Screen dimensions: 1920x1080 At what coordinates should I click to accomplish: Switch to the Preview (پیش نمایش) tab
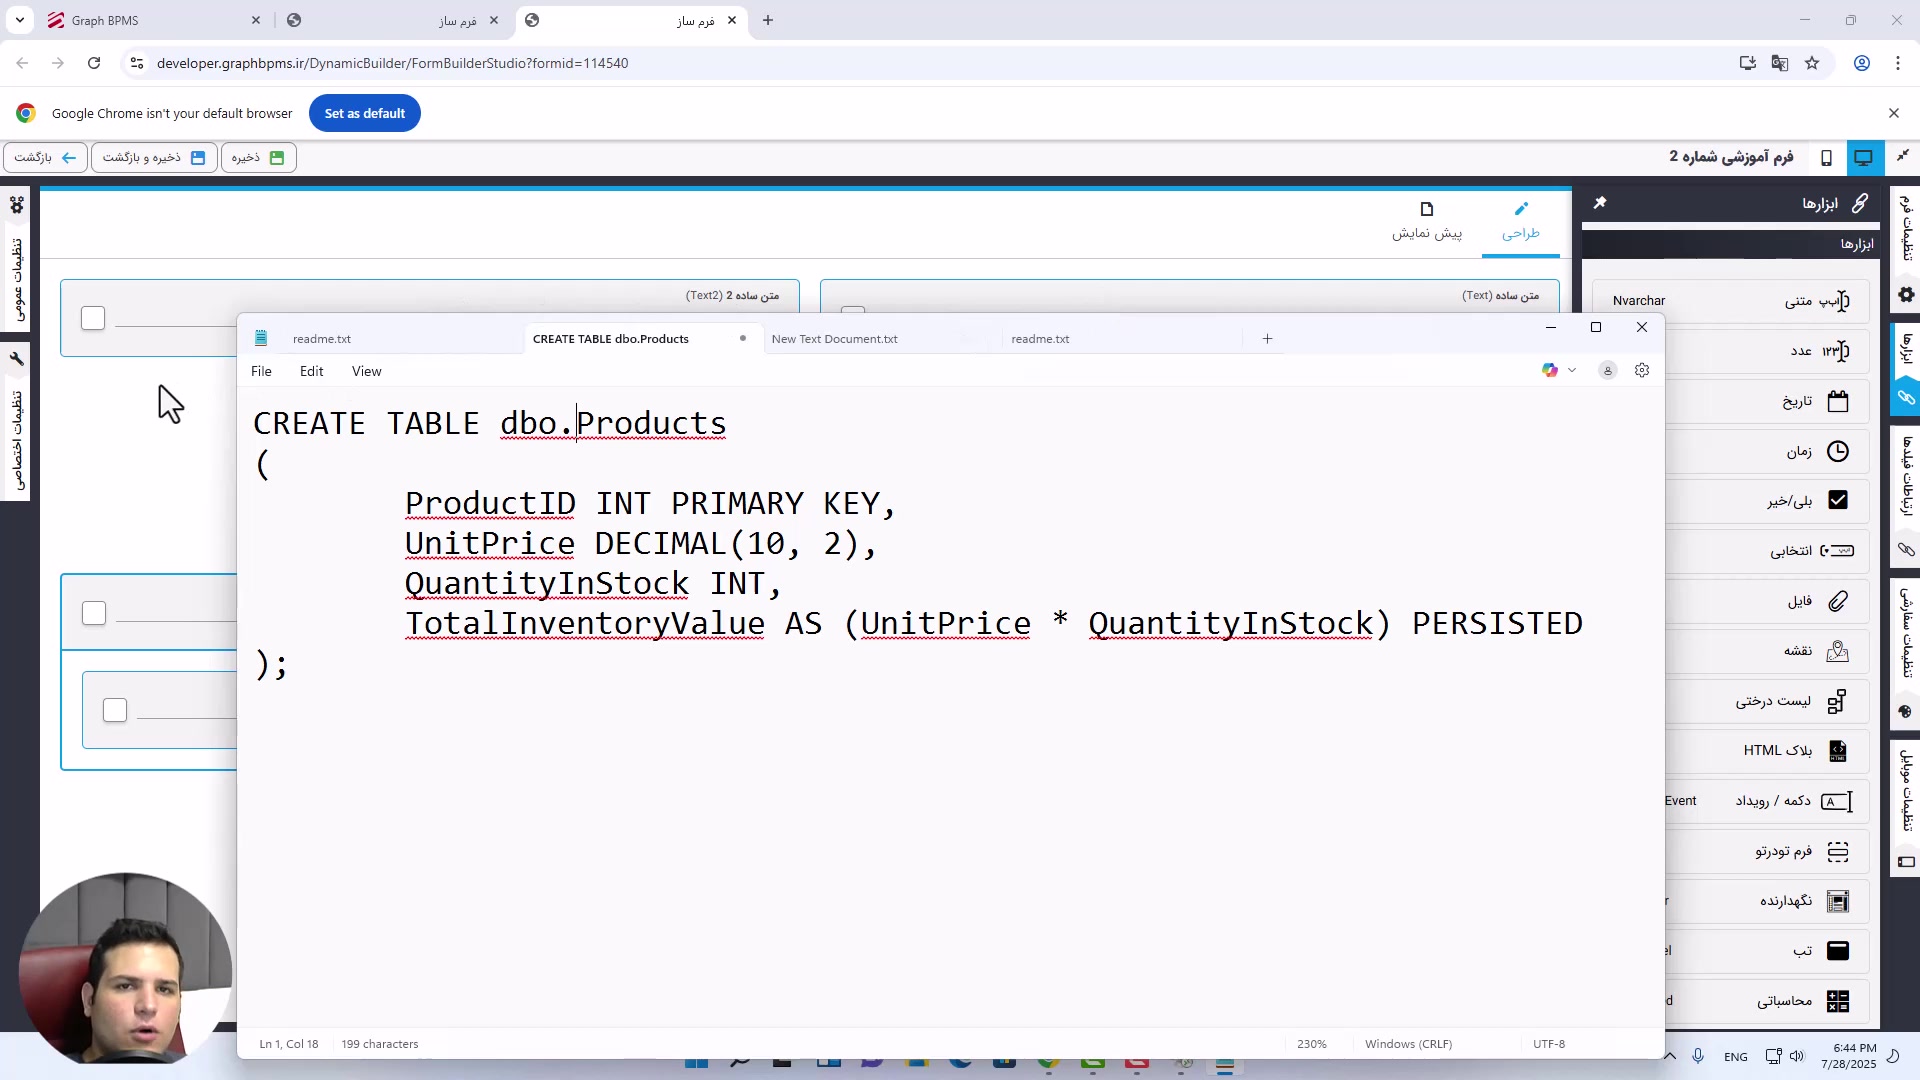1427,220
